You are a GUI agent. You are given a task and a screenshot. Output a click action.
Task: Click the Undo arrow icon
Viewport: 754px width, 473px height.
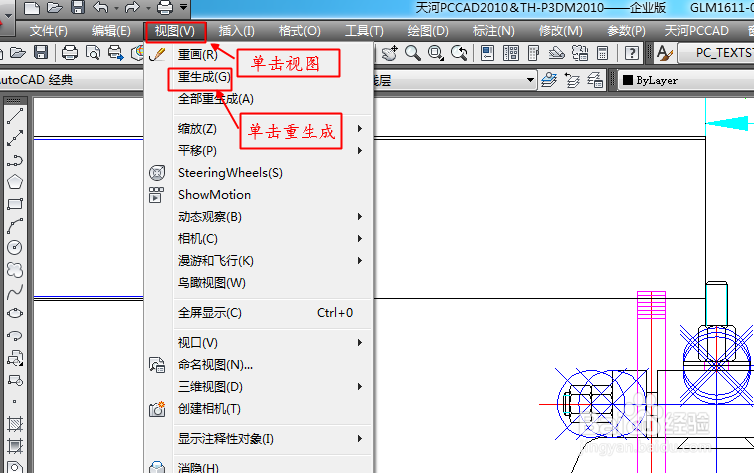(101, 8)
